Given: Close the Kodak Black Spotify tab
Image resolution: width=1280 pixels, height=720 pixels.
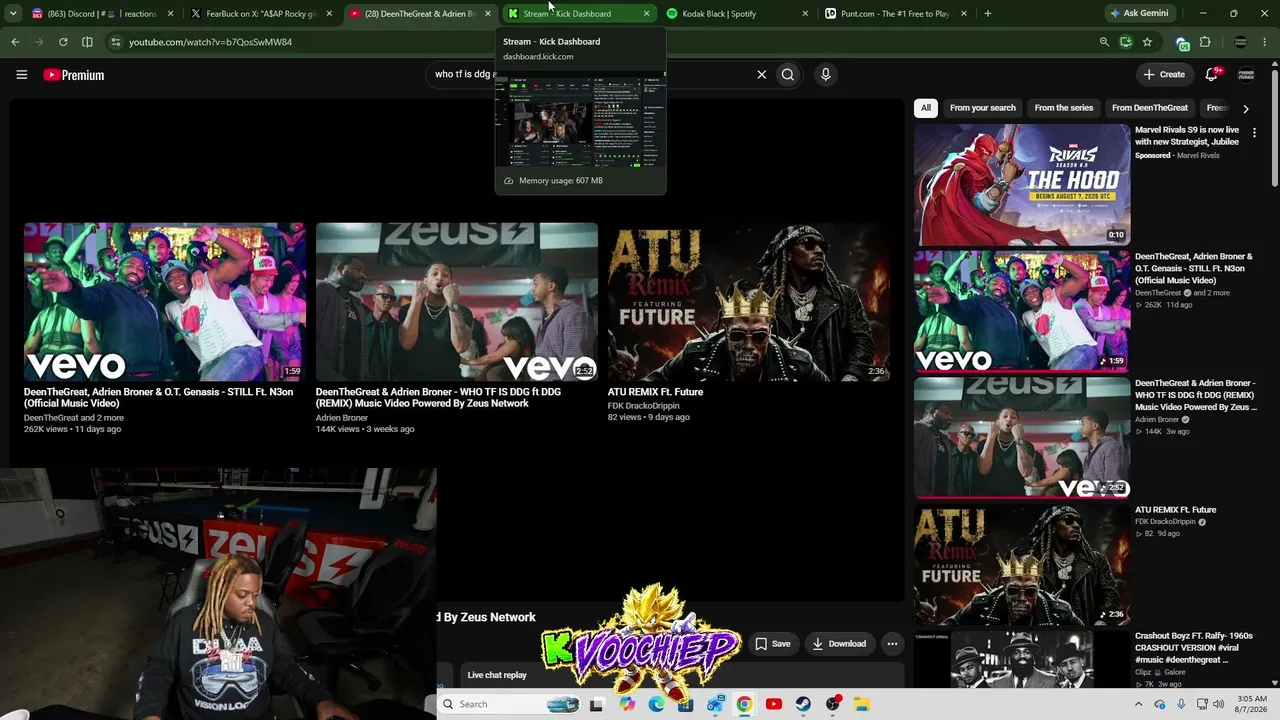Looking at the screenshot, I should (805, 14).
